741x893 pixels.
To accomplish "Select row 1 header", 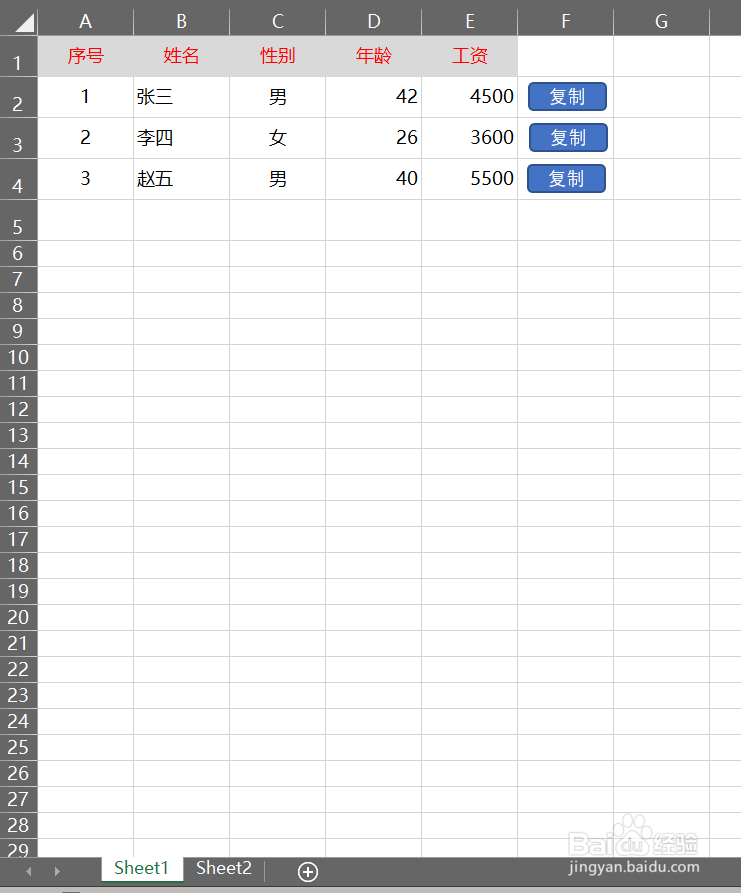I will (18, 56).
